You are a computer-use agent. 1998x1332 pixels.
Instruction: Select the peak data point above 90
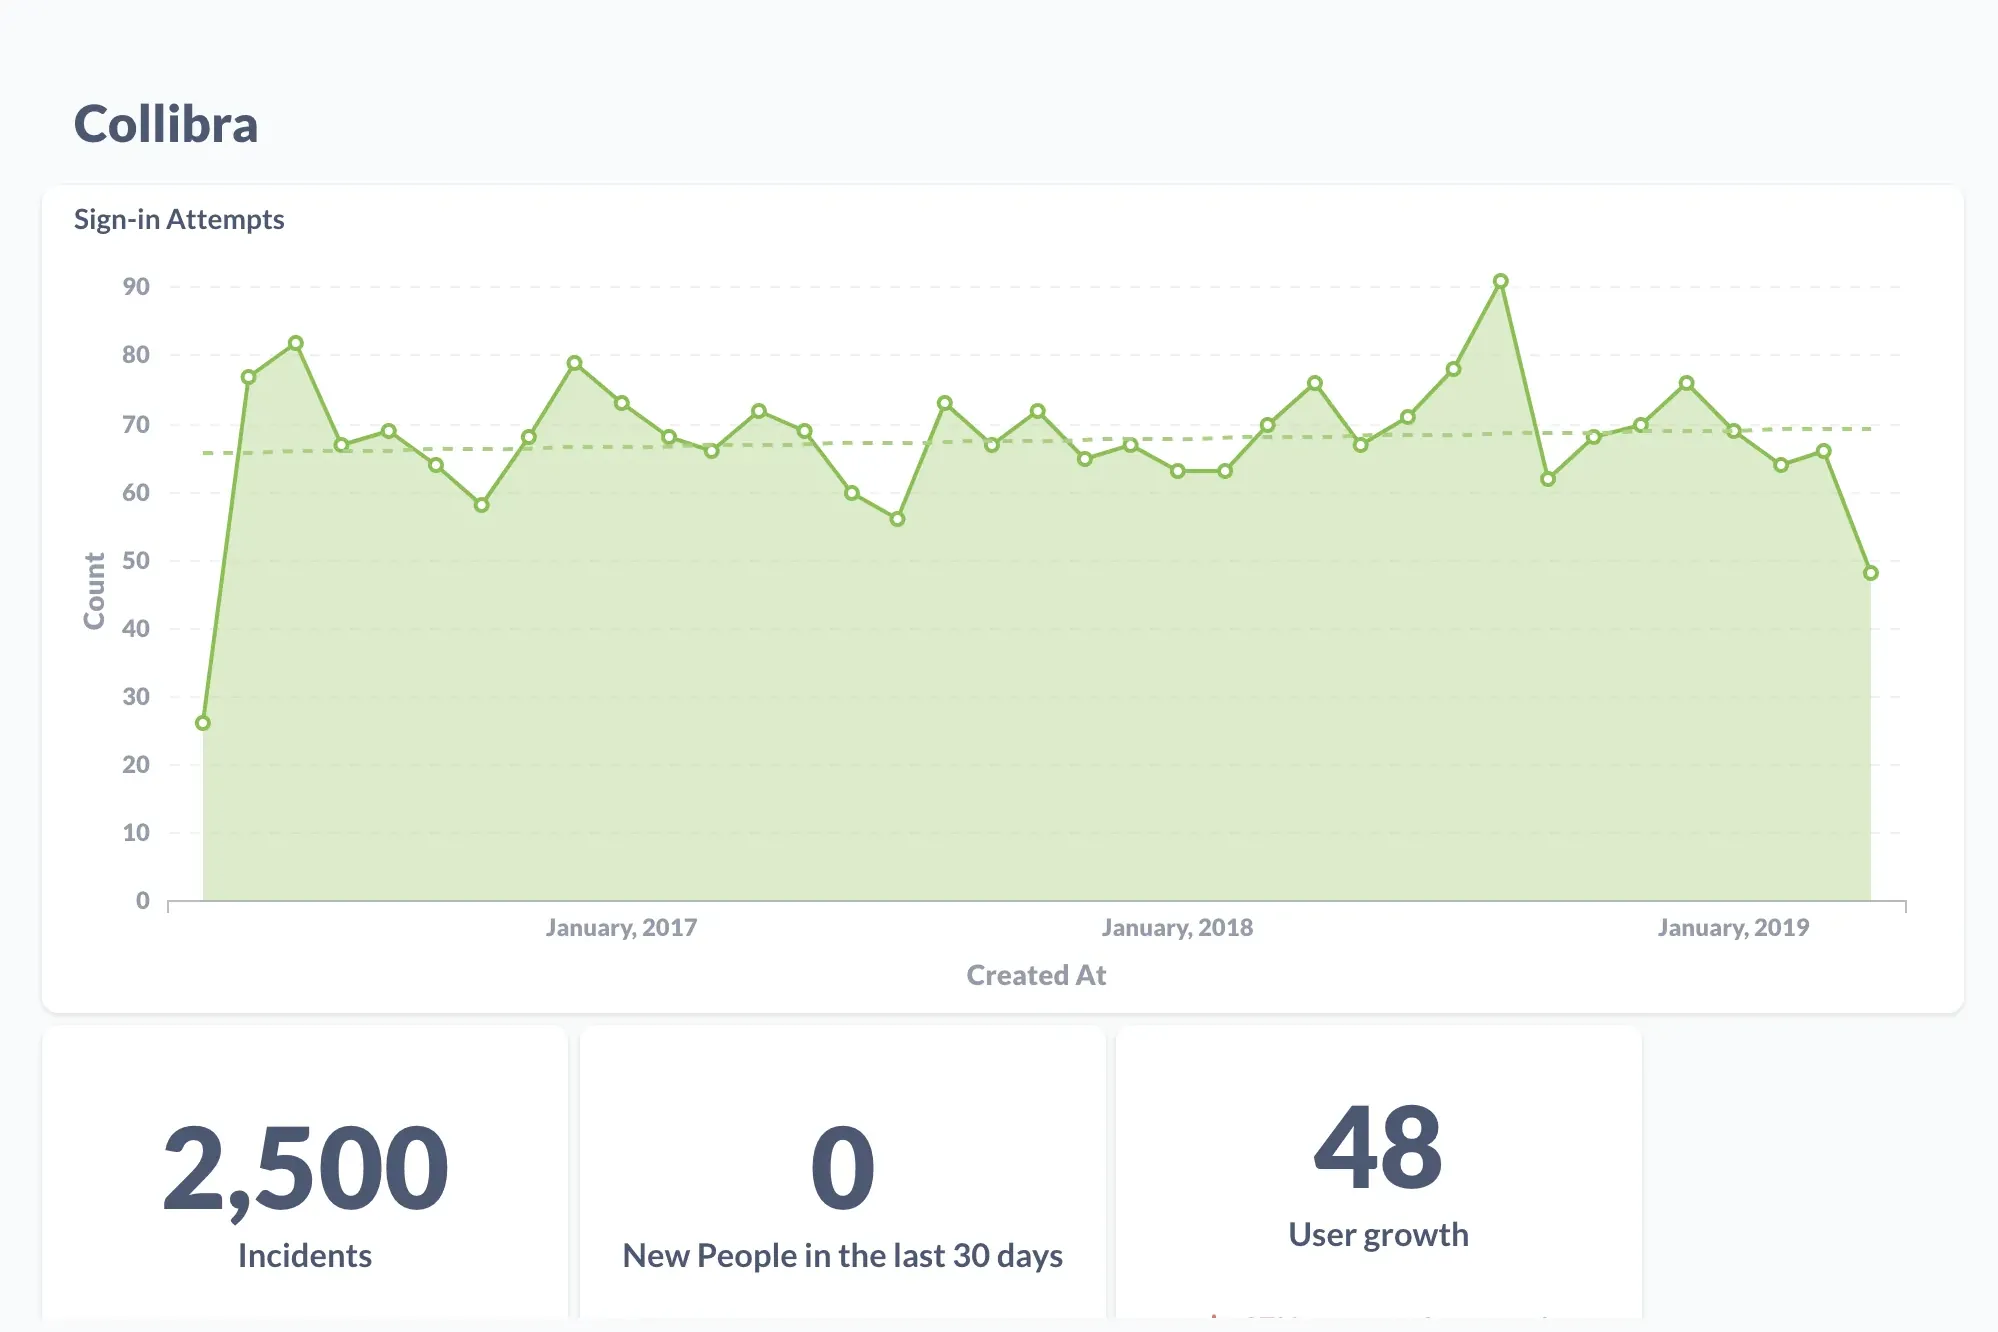pyautogui.click(x=1500, y=282)
